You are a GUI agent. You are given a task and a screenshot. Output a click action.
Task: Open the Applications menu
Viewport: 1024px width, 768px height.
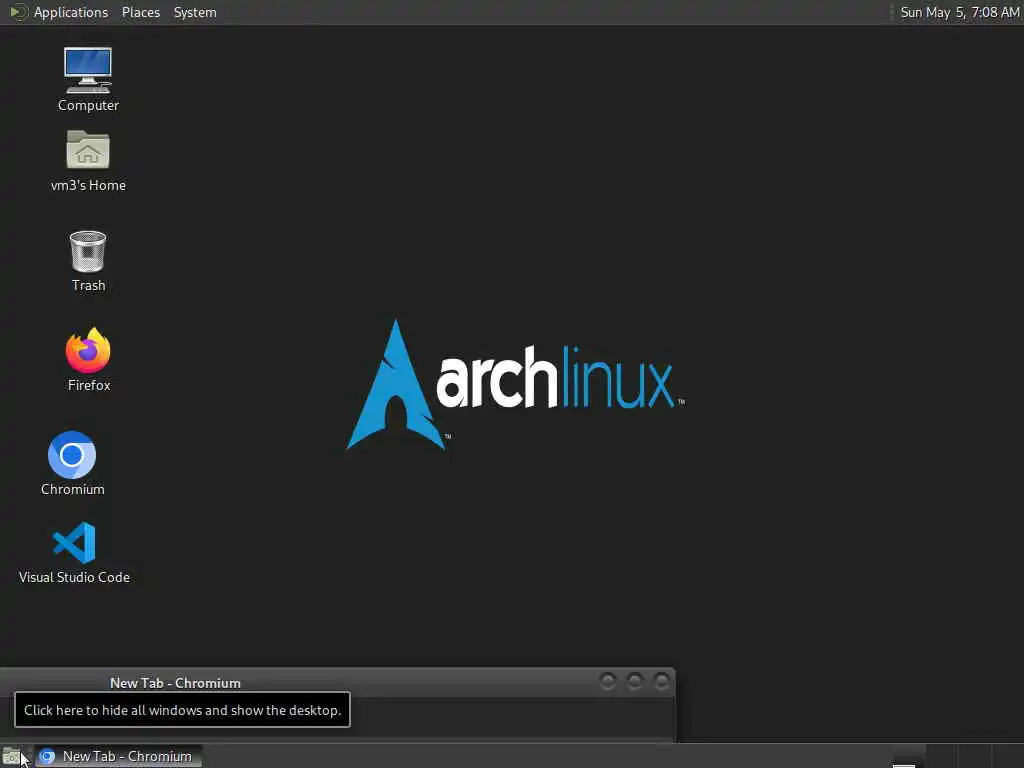point(71,12)
